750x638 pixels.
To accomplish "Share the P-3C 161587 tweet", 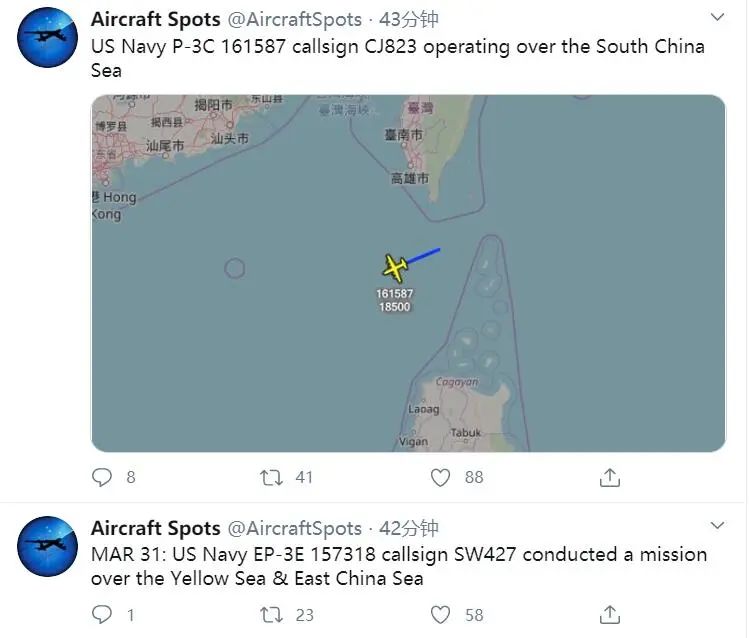I will pyautogui.click(x=609, y=478).
